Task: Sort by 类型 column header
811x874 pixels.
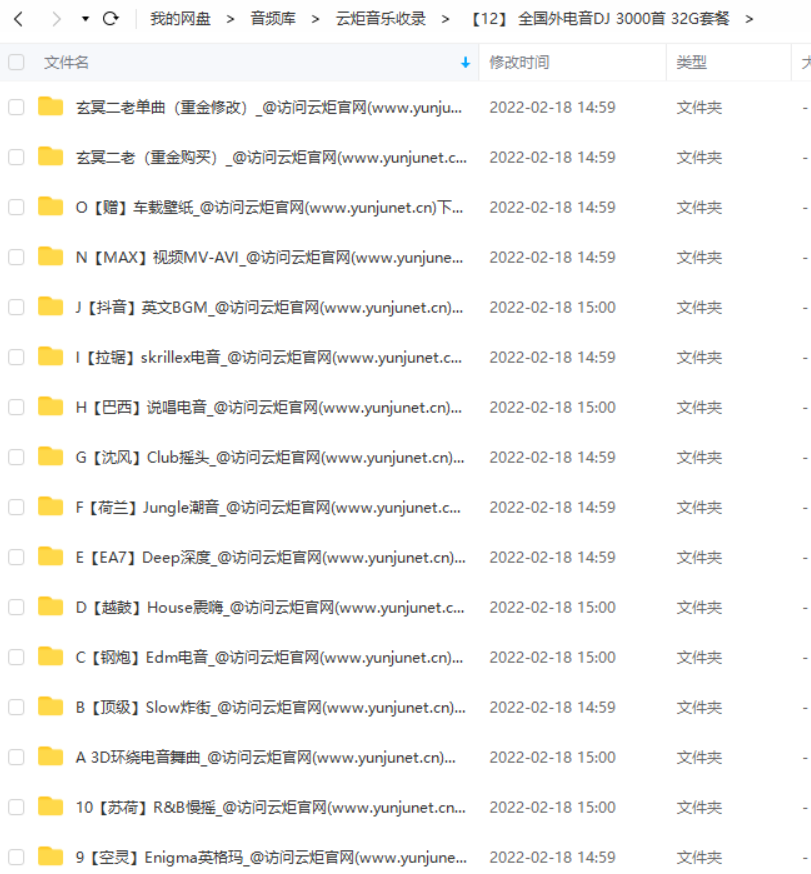Action: (691, 62)
